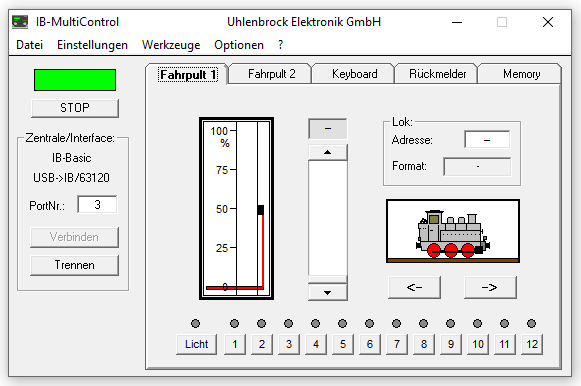Click the indicator LED above button 10
This screenshot has height=386, width=581.
(477, 323)
